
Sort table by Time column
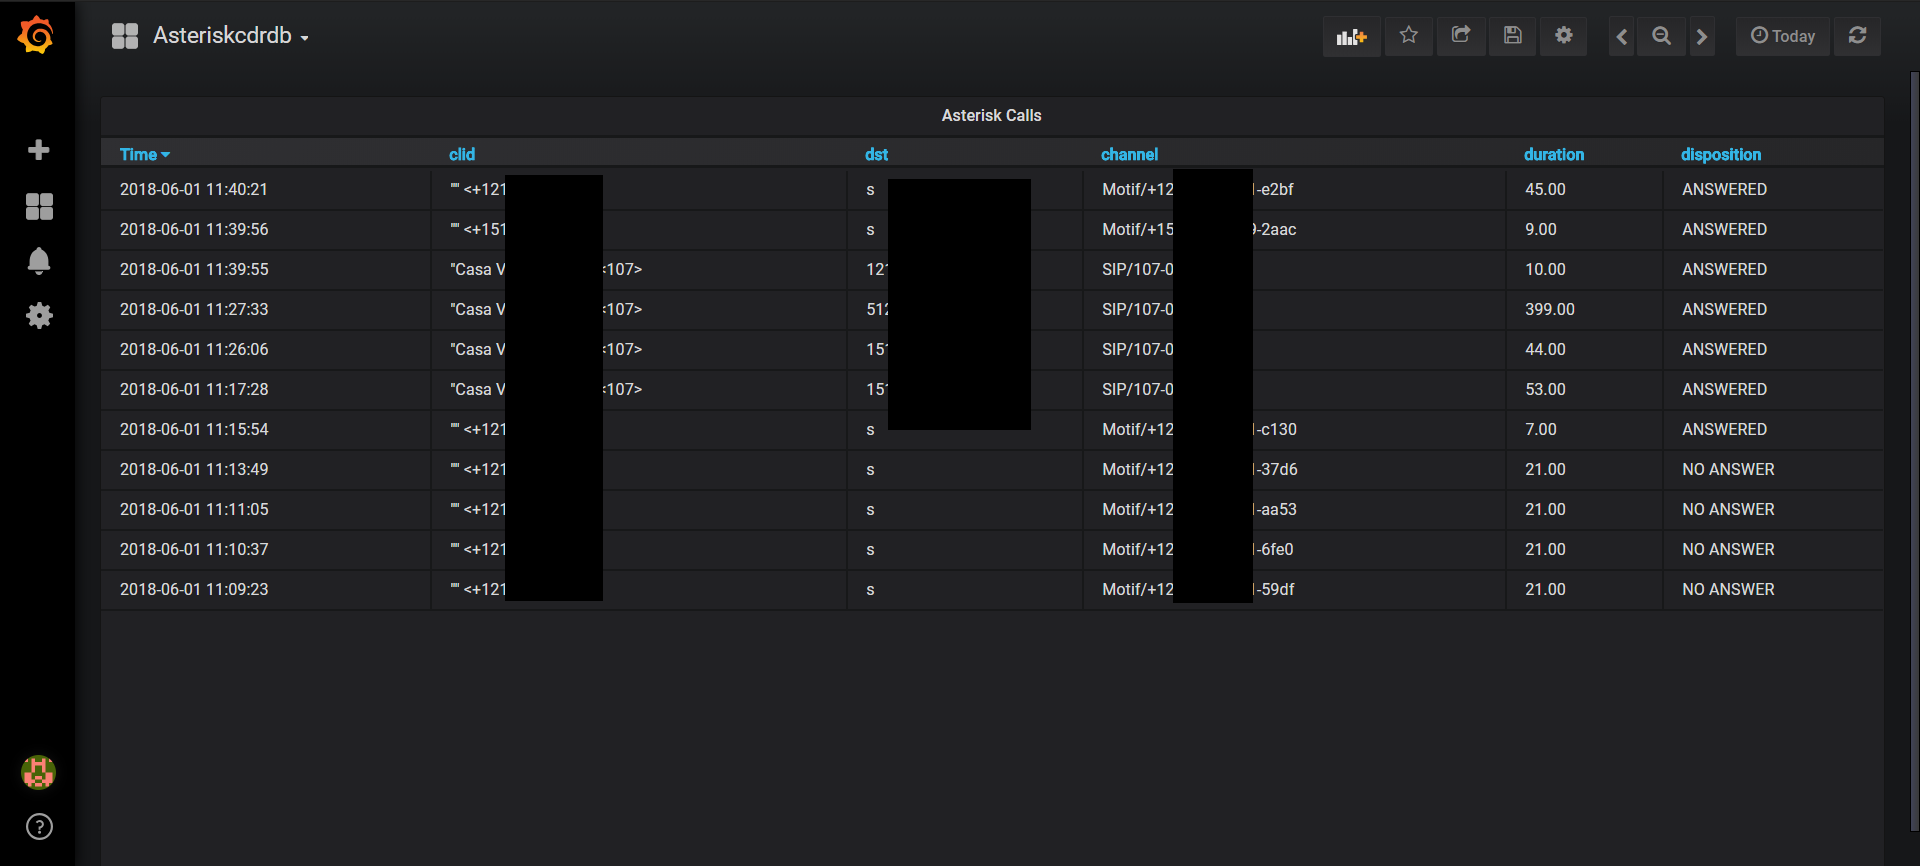[x=145, y=154]
